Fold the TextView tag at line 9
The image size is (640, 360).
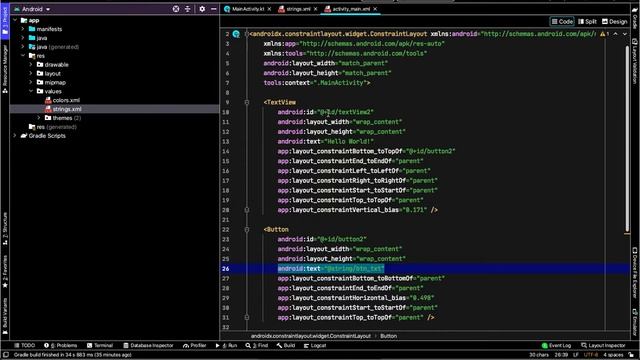(x=247, y=102)
